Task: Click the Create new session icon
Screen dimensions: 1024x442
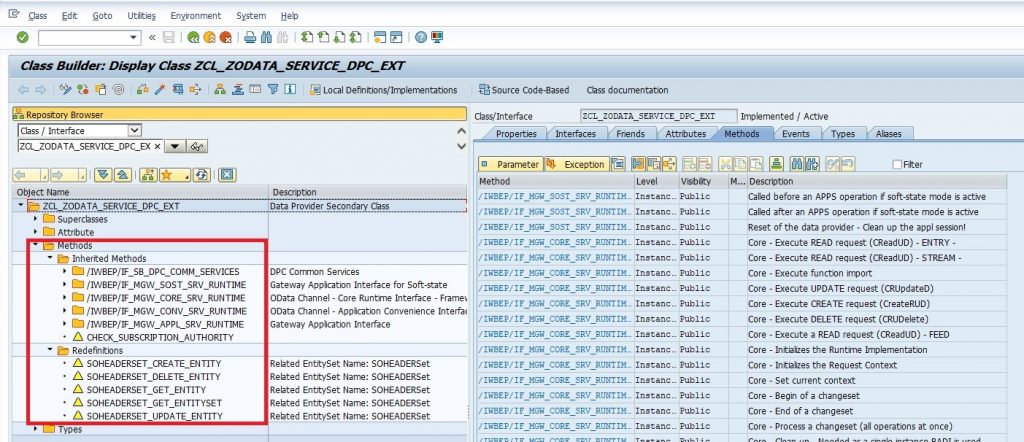Action: [x=380, y=37]
